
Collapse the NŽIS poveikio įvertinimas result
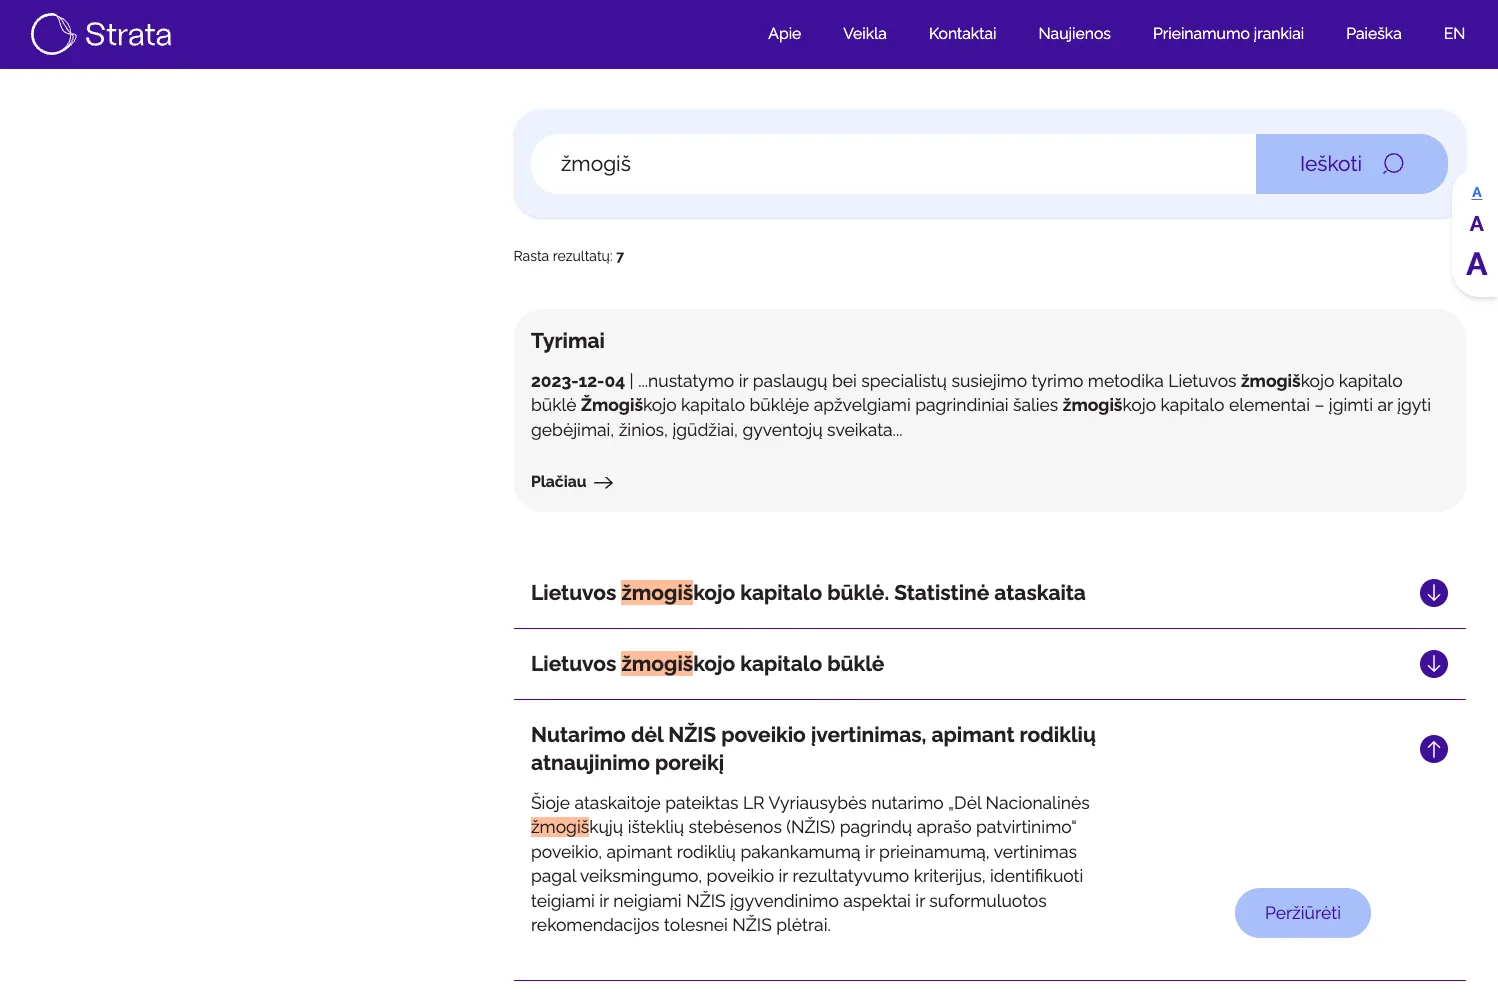(1433, 749)
